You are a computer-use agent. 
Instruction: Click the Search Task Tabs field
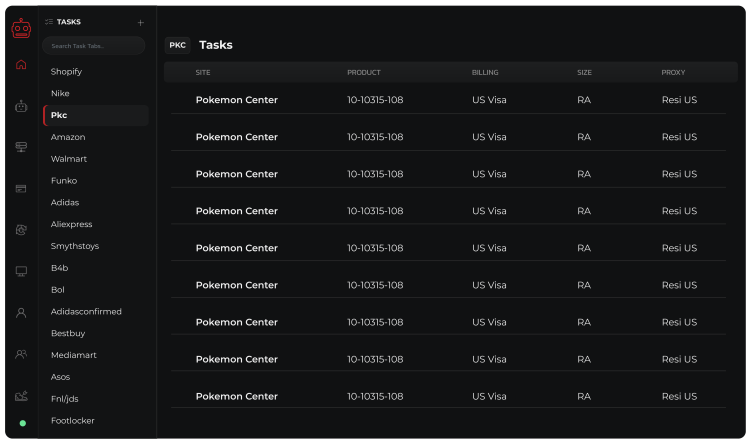point(93,46)
